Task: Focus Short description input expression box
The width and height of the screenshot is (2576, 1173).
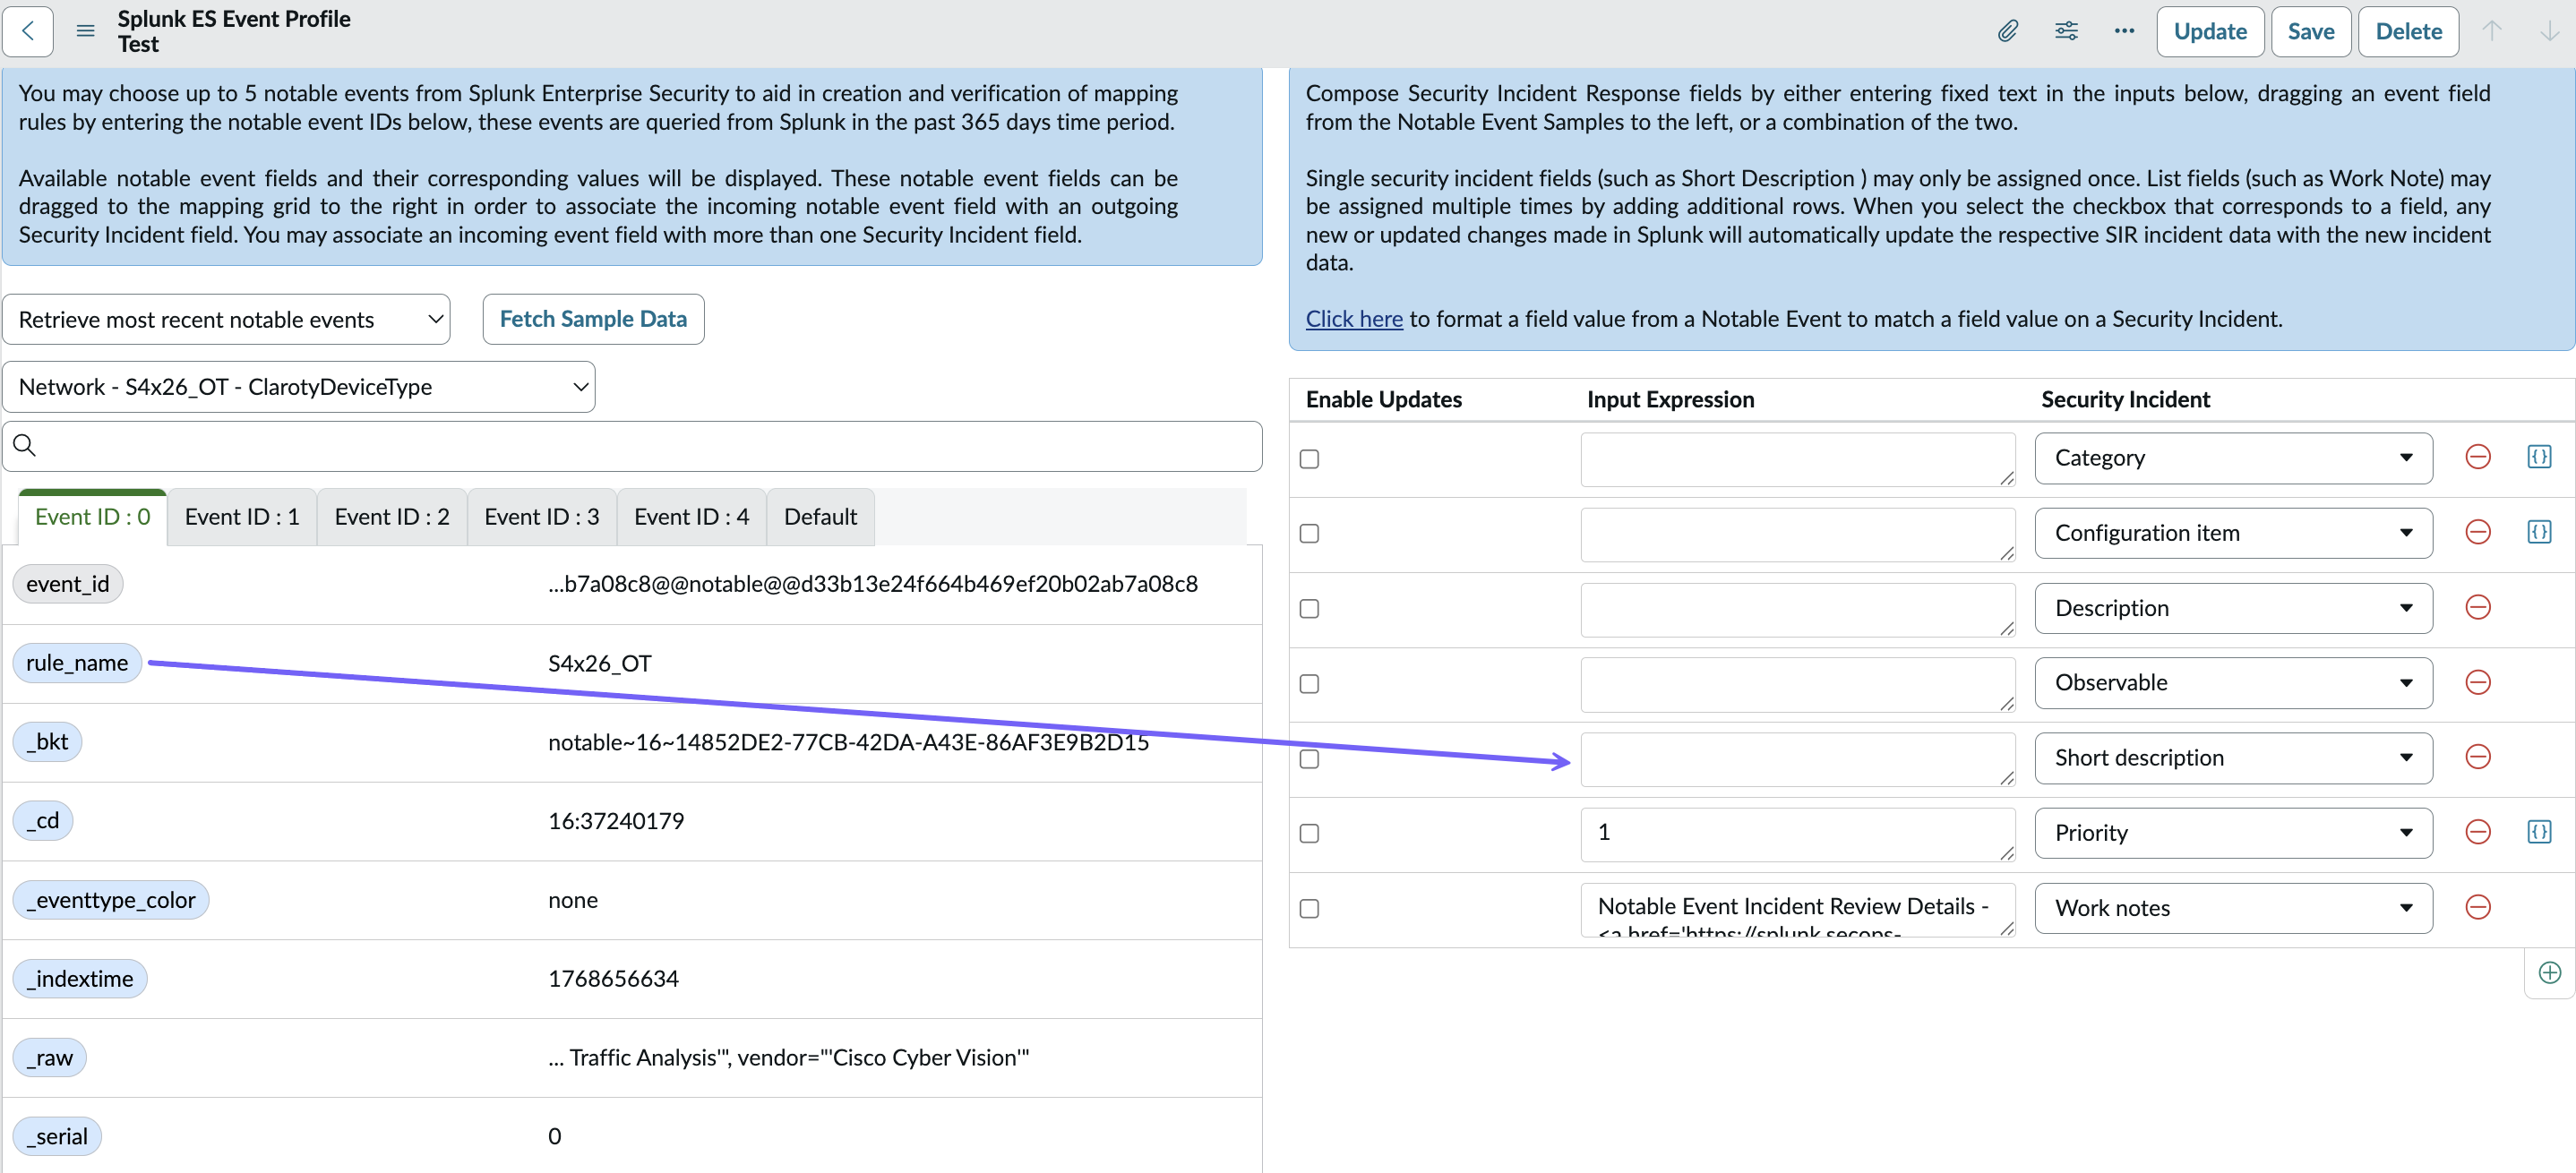Action: [1797, 759]
